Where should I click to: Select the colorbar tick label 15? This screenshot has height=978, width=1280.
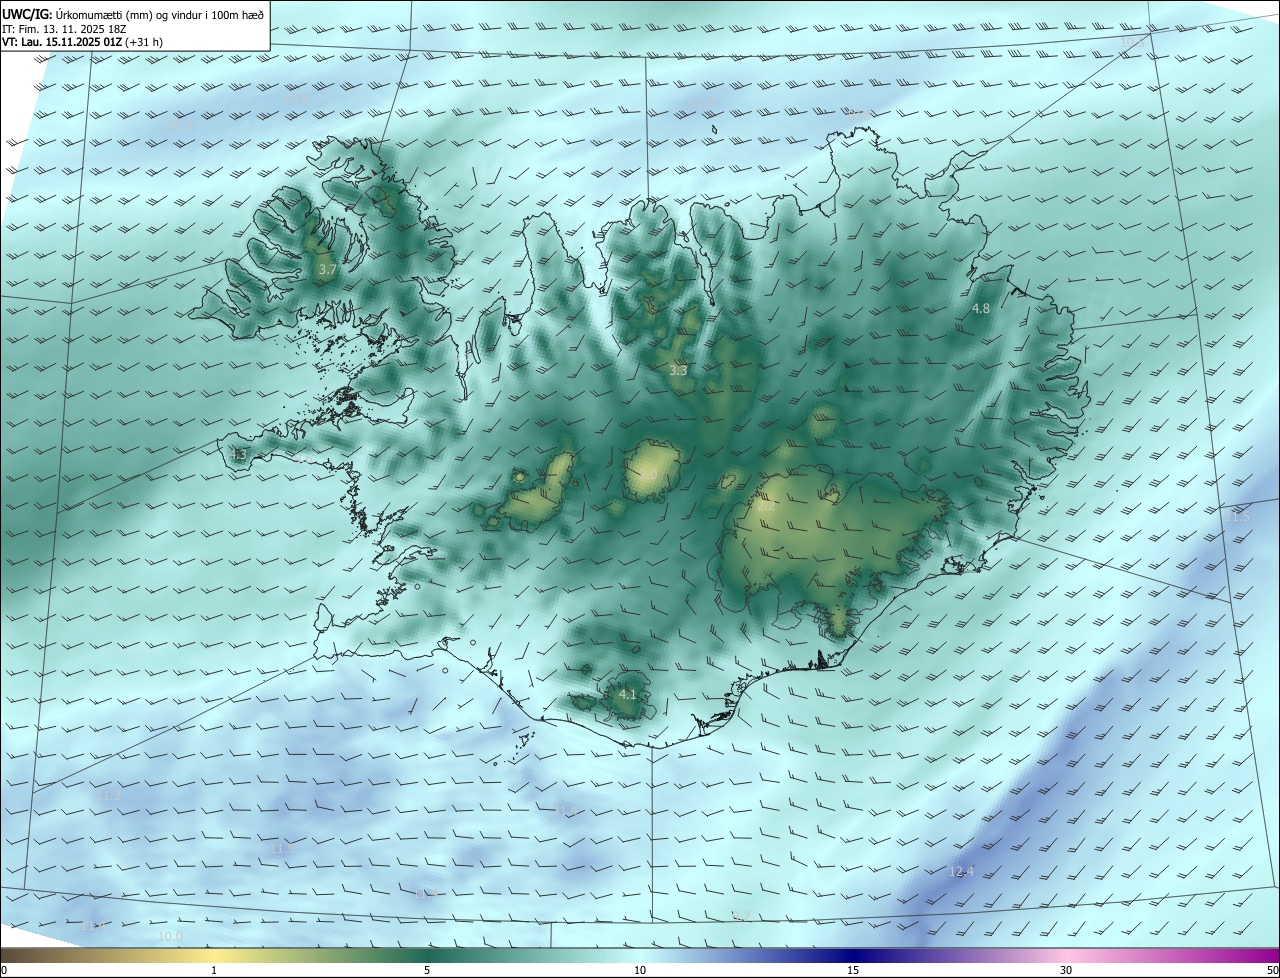pos(853,970)
